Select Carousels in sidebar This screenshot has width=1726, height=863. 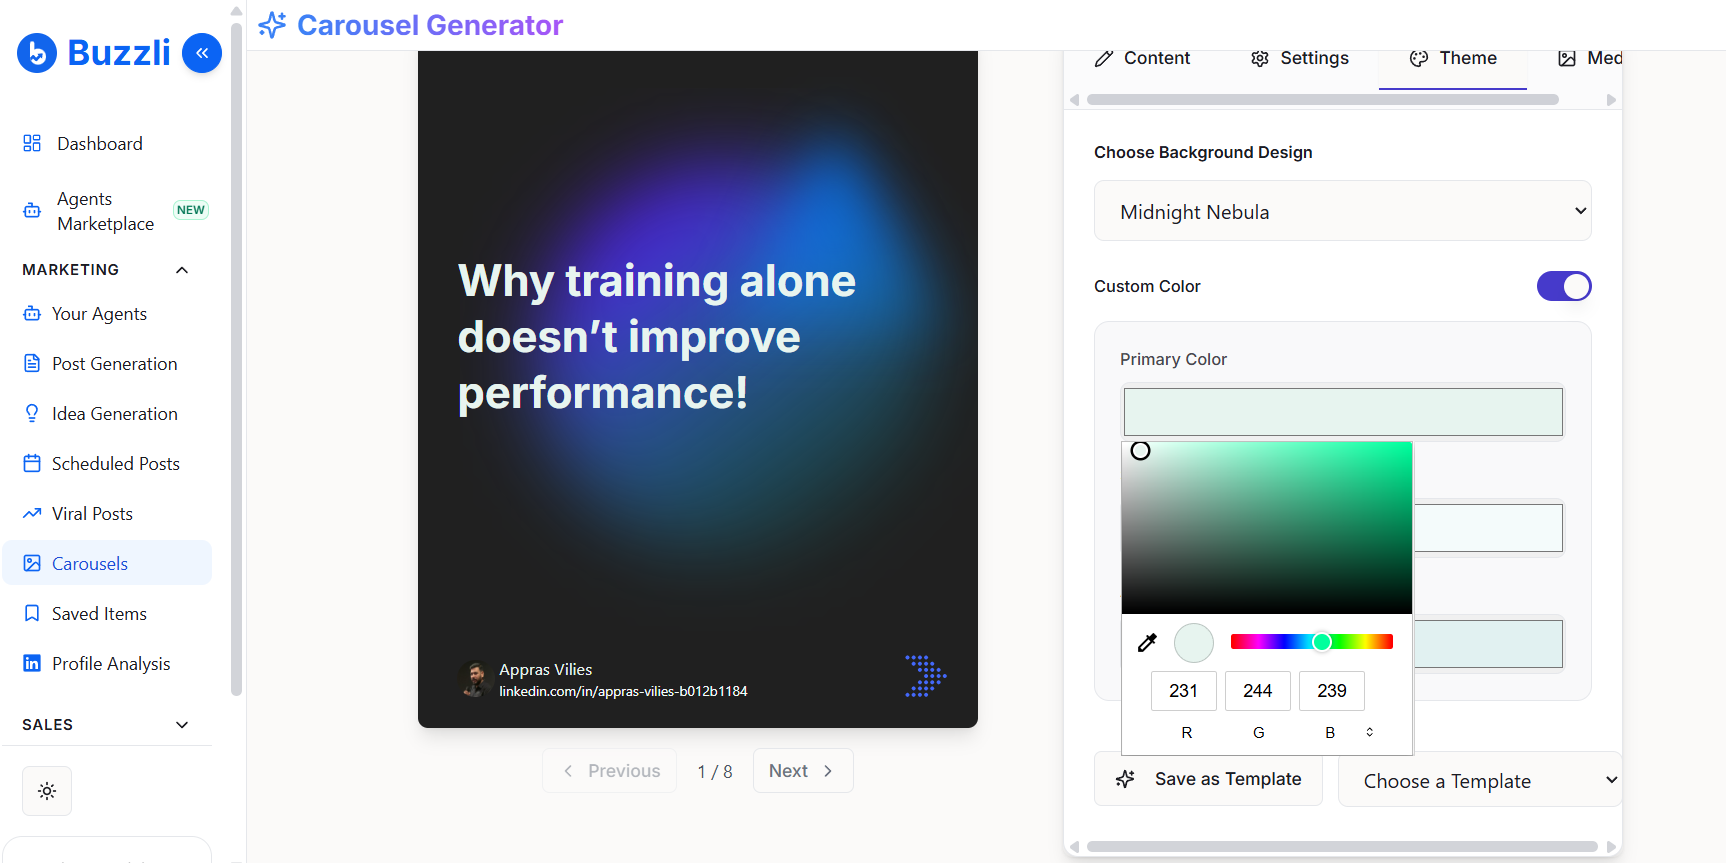tap(107, 563)
